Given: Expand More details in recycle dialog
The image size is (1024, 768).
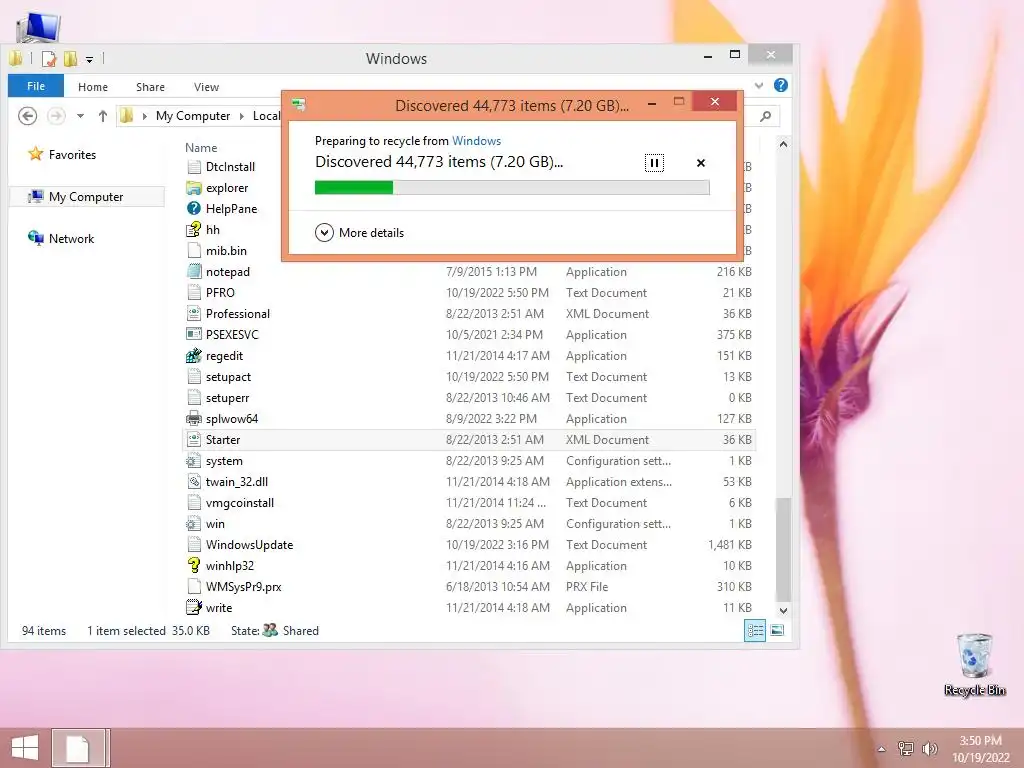Looking at the screenshot, I should 359,232.
